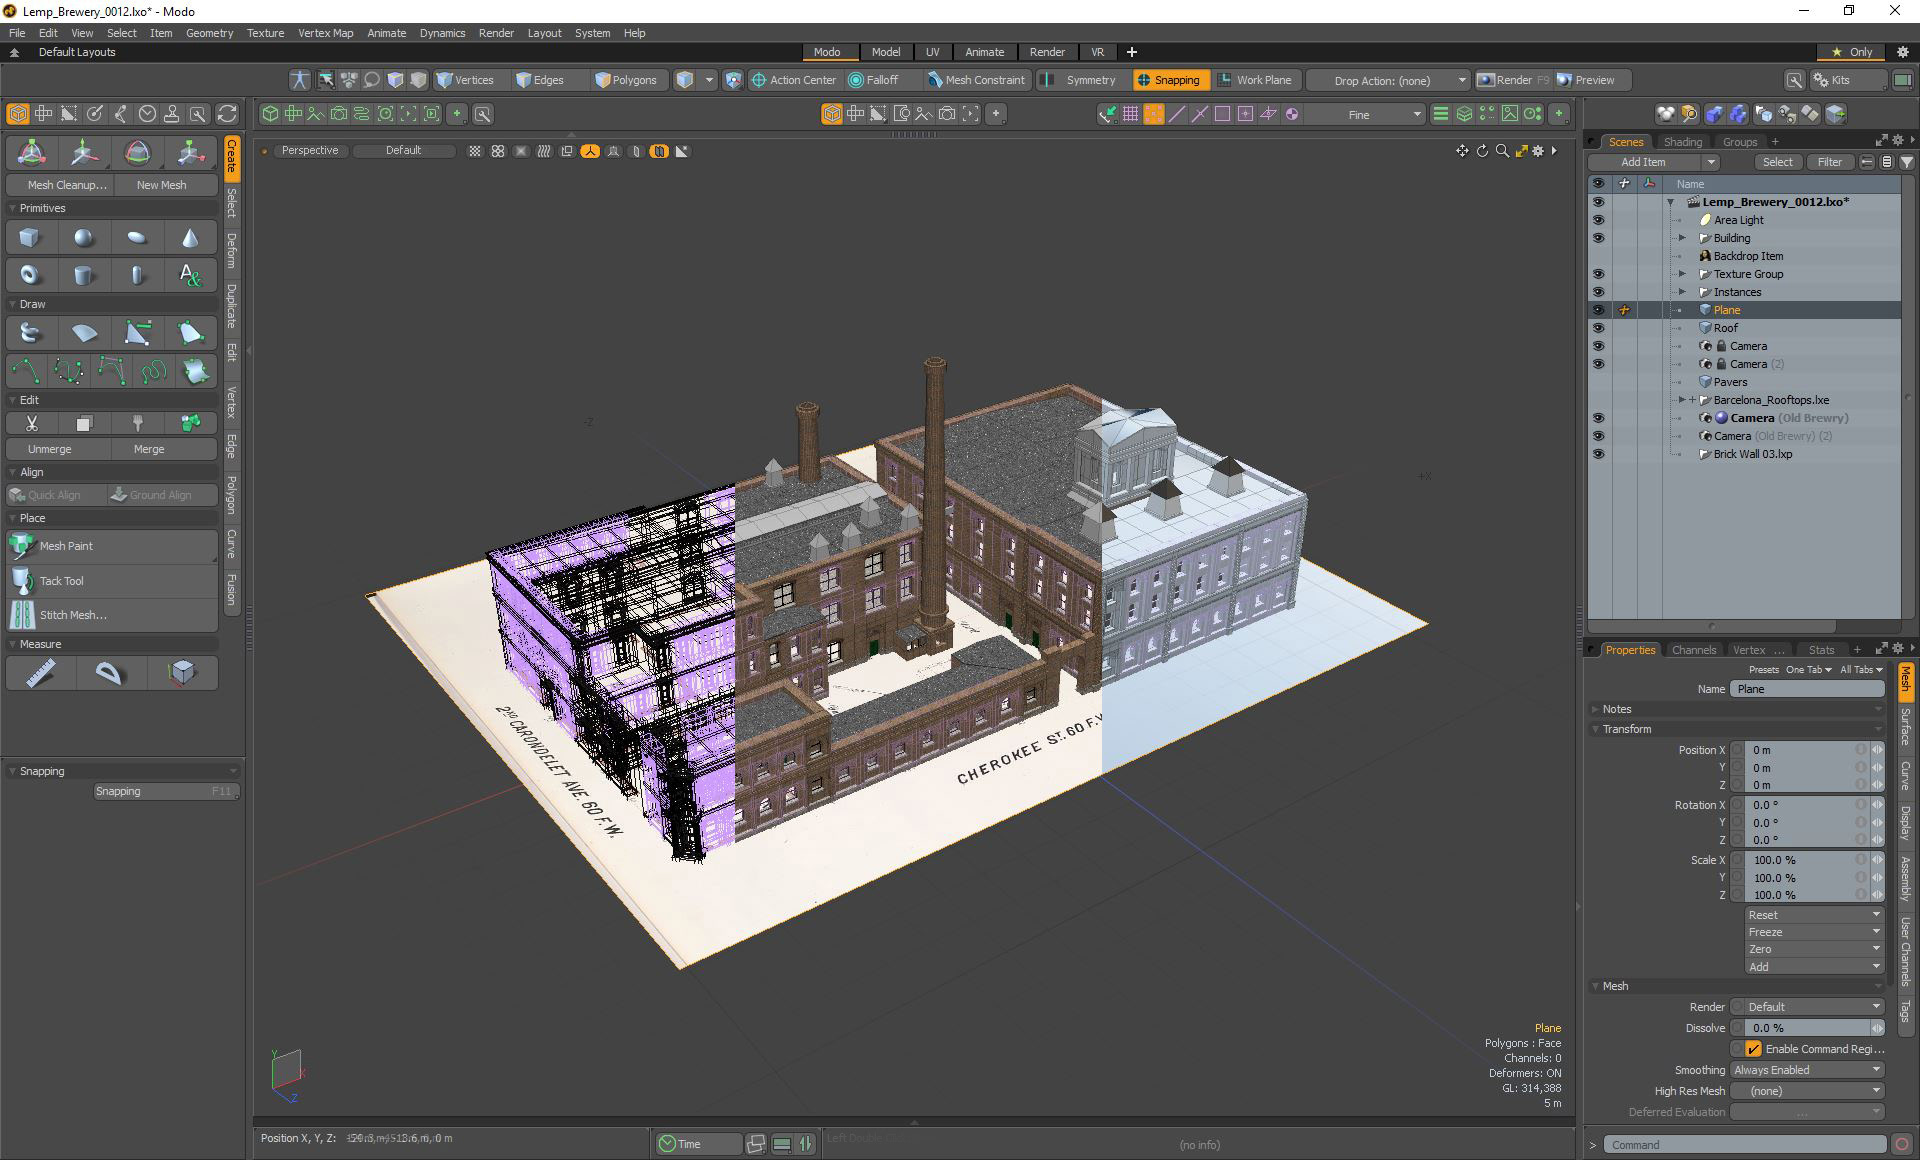This screenshot has height=1160, width=1920.
Task: Toggle Enable Command Regions checkbox
Action: [1753, 1049]
